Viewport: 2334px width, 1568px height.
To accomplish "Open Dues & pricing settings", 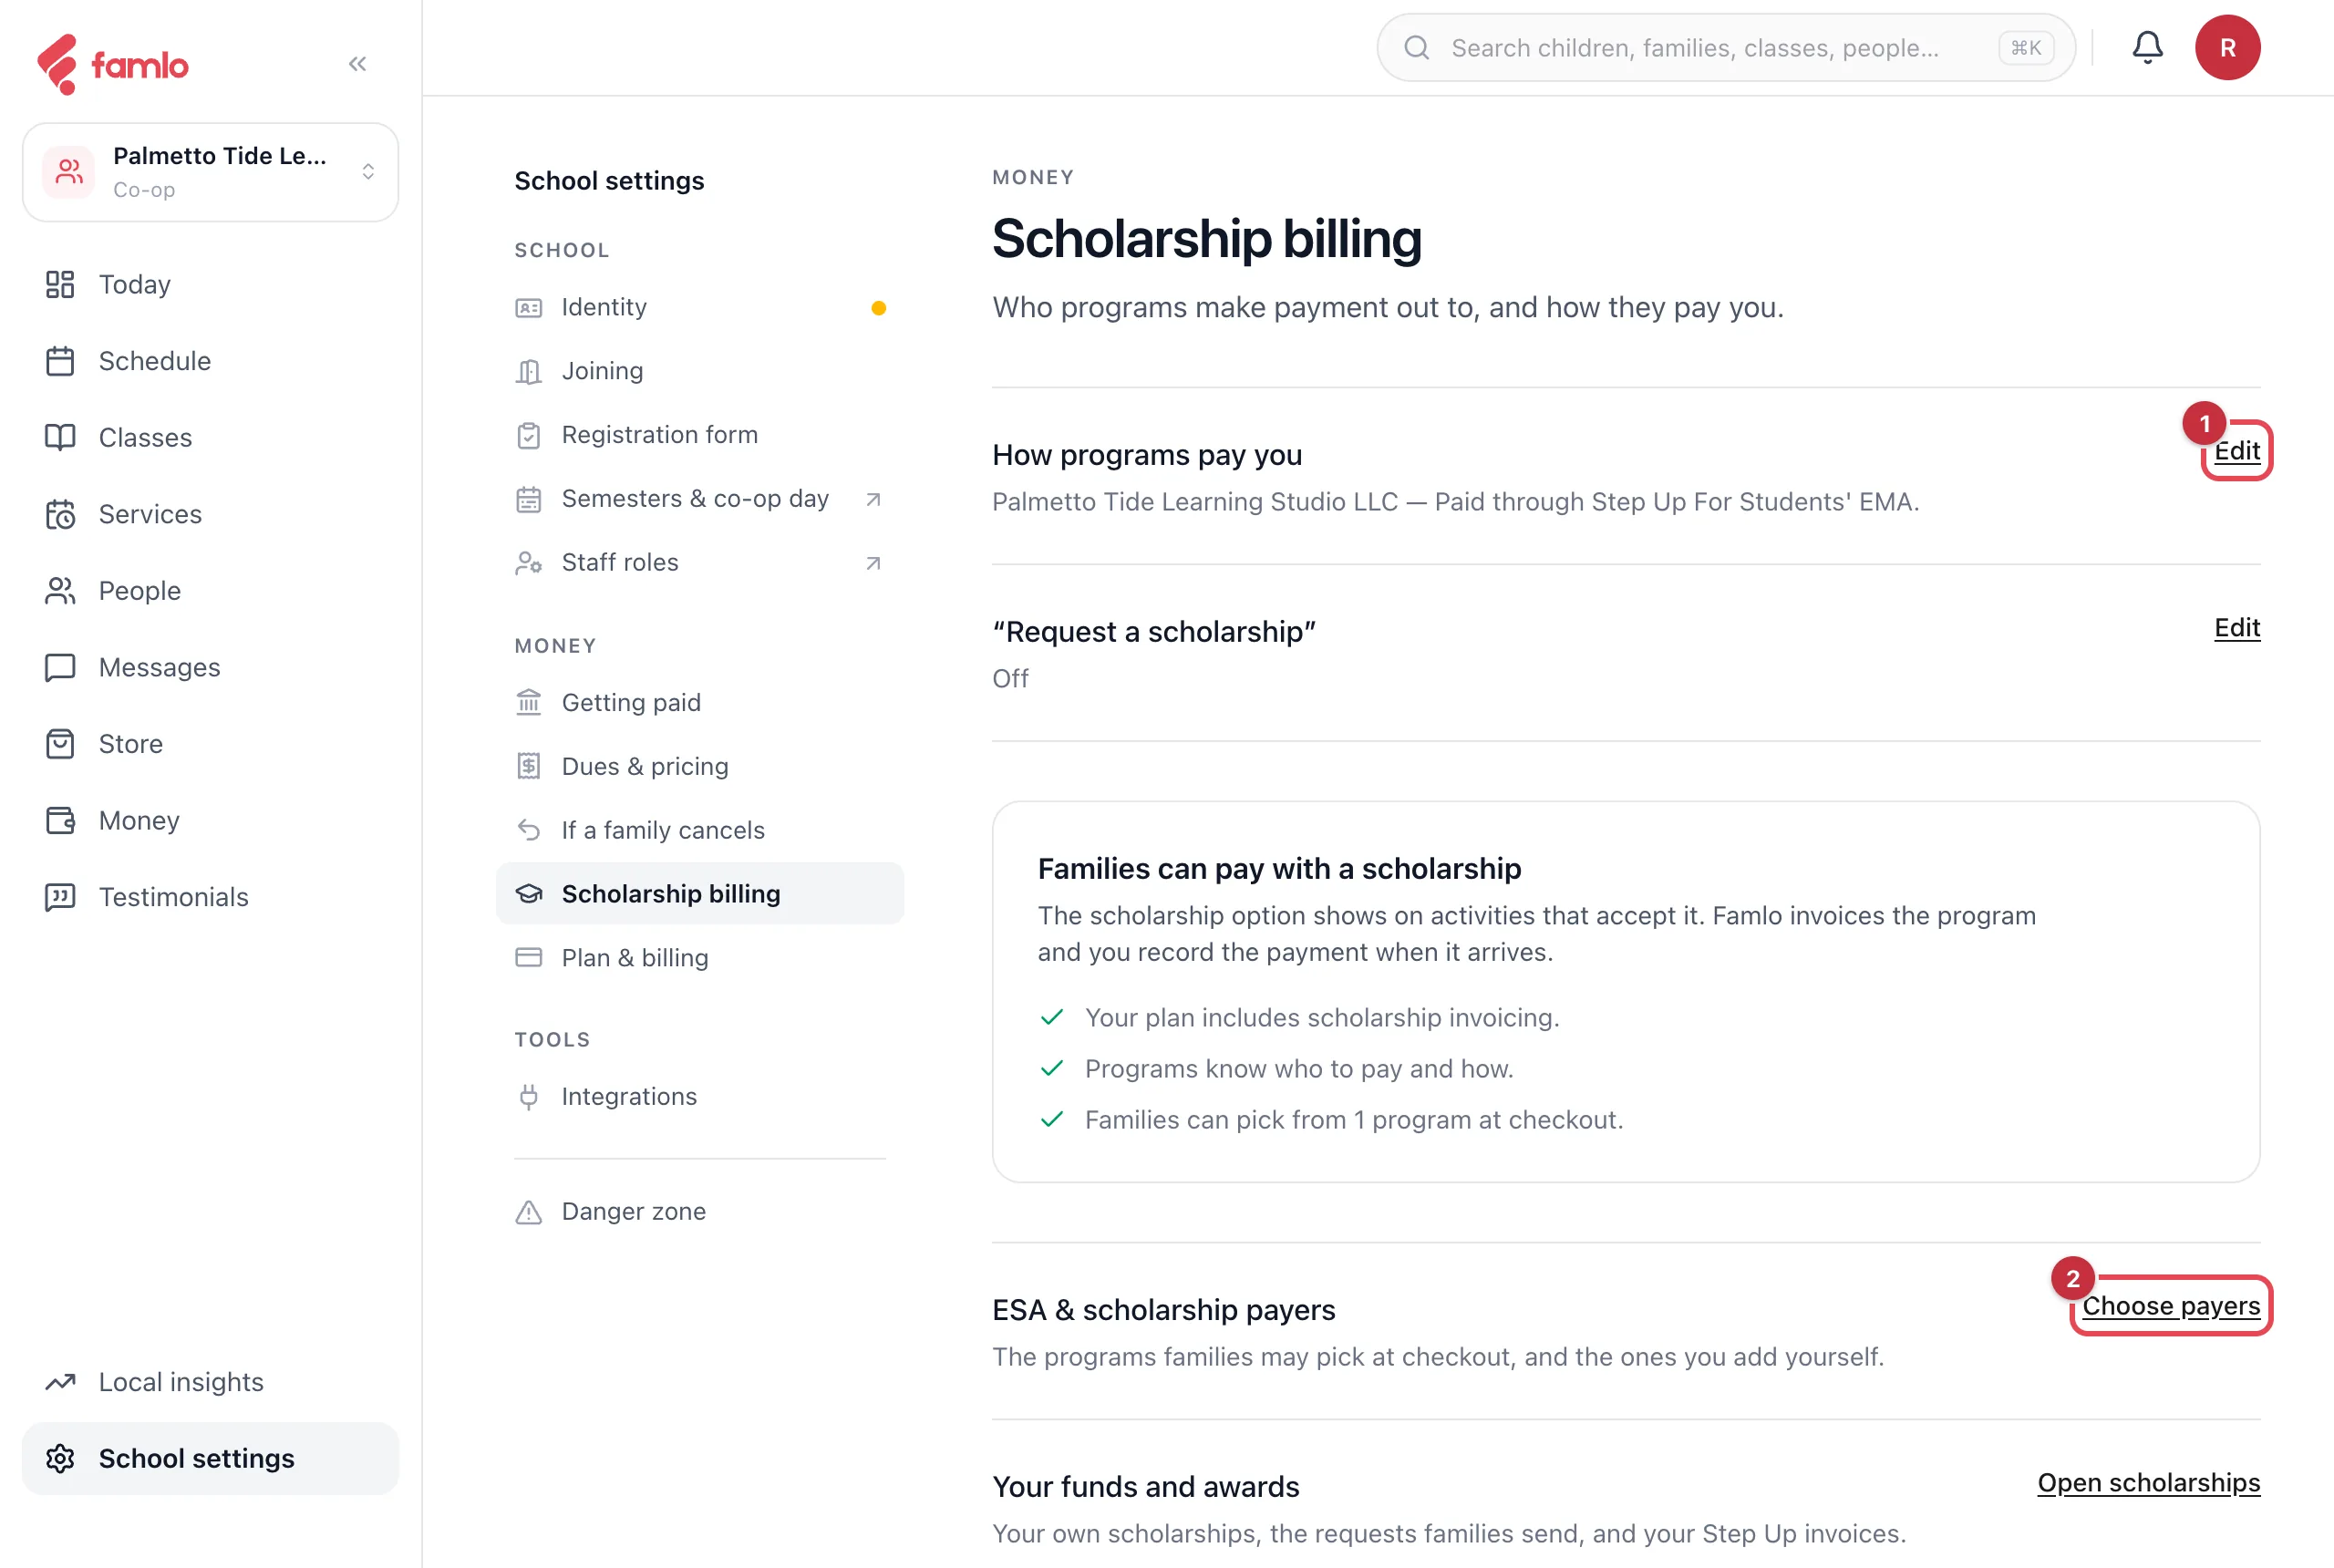I will [x=700, y=766].
